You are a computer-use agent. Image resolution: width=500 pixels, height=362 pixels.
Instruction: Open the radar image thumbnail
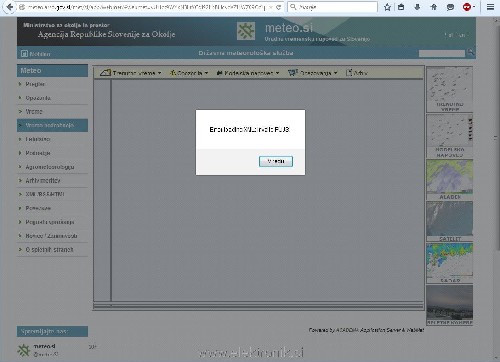449,263
